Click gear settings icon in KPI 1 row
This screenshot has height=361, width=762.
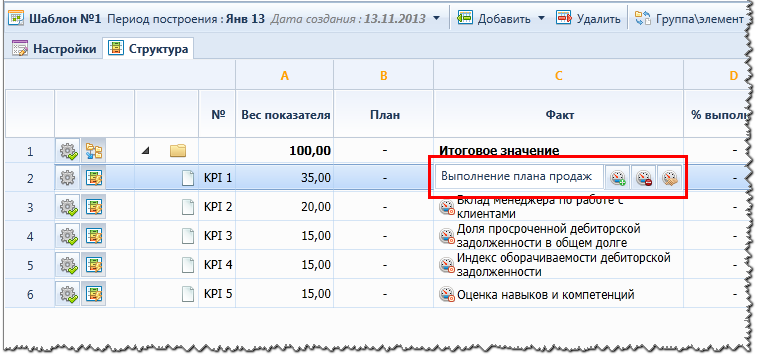[x=68, y=178]
